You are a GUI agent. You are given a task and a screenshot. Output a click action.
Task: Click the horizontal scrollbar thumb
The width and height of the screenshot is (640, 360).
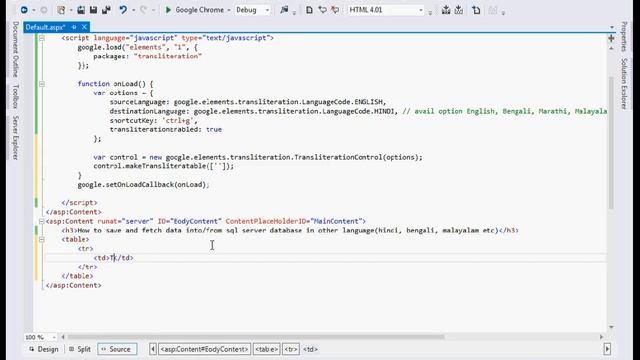tap(256, 337)
